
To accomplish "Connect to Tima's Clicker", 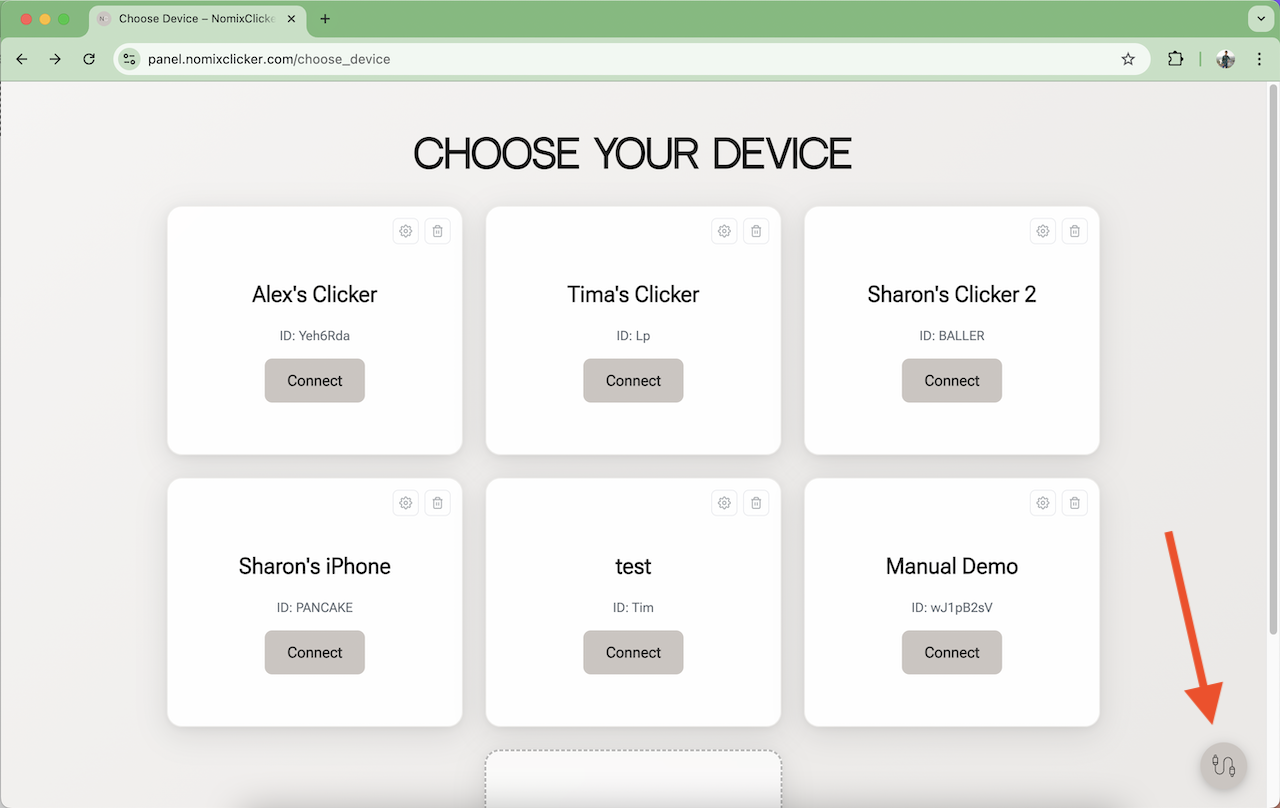I will tap(633, 381).
